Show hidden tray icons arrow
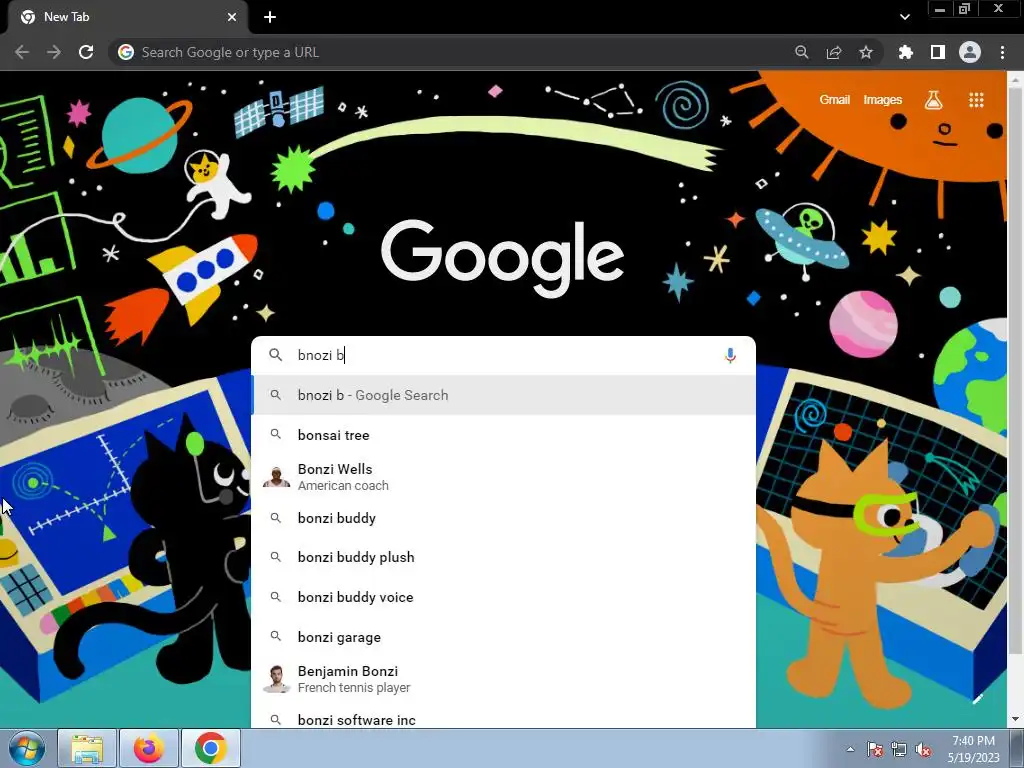The width and height of the screenshot is (1024, 768). (850, 749)
